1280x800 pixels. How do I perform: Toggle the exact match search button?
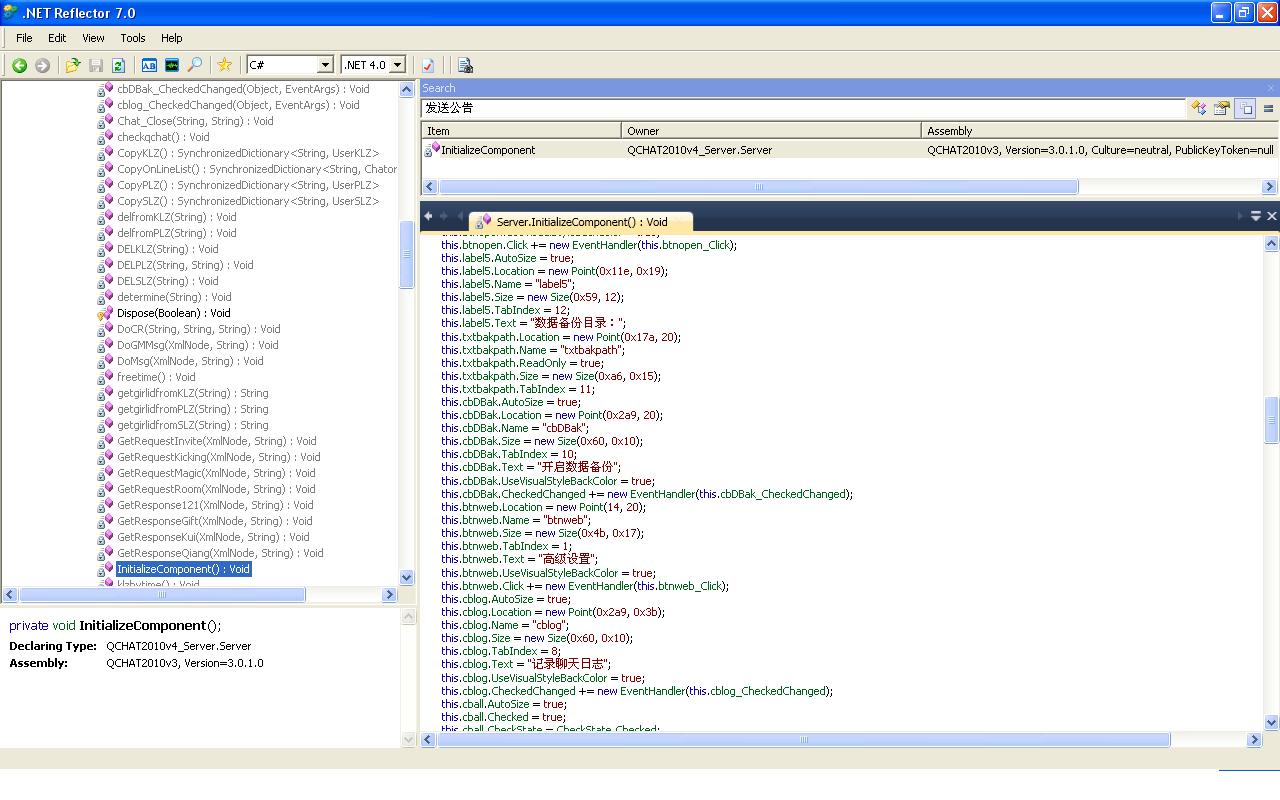click(x=1245, y=108)
